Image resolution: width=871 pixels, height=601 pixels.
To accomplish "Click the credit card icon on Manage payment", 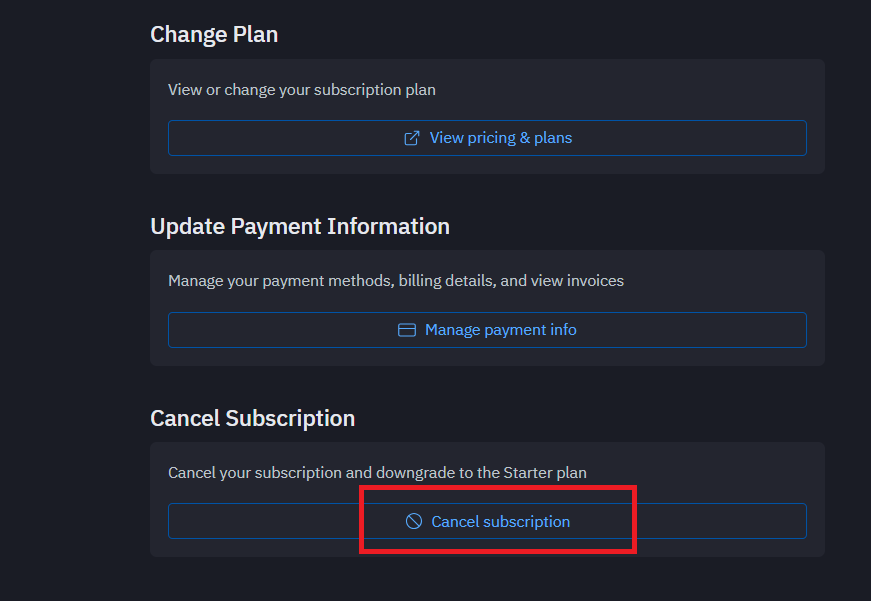I will tap(407, 330).
